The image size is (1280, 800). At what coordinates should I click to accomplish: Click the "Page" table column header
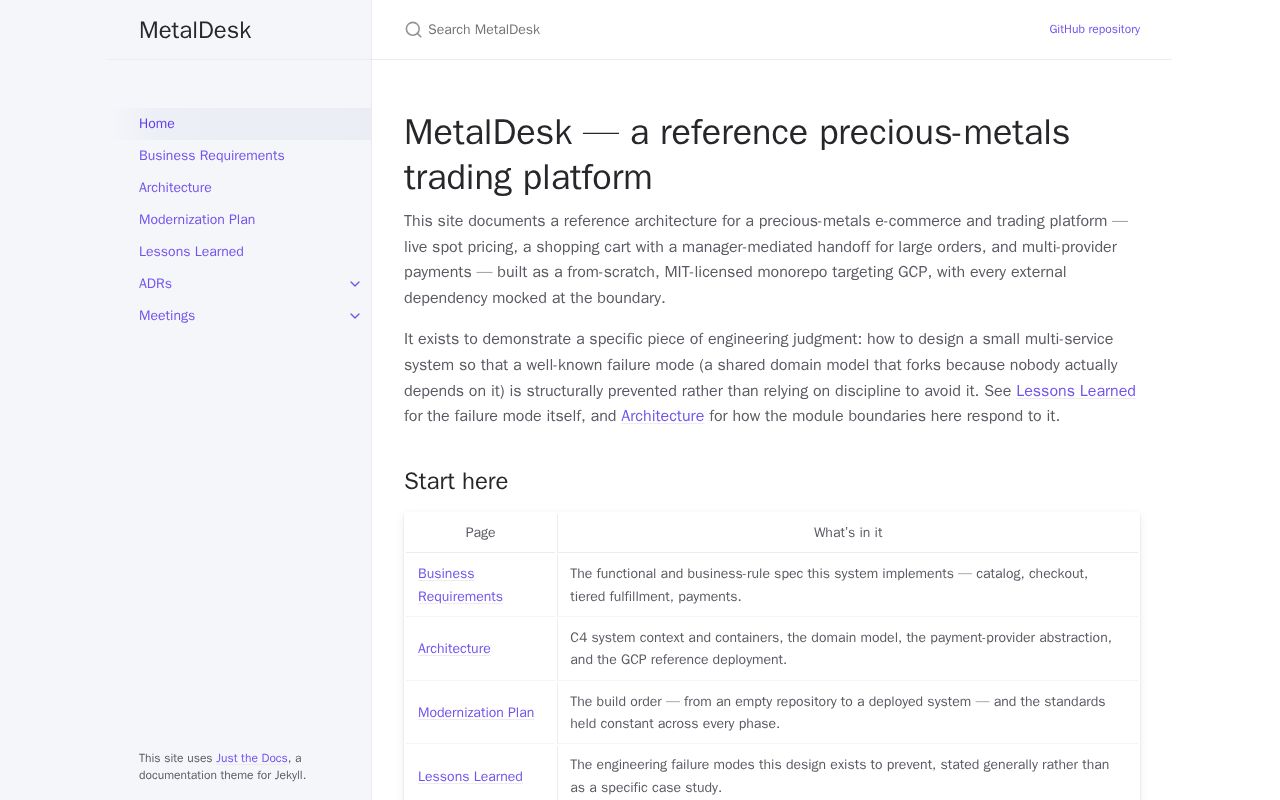pyautogui.click(x=480, y=533)
